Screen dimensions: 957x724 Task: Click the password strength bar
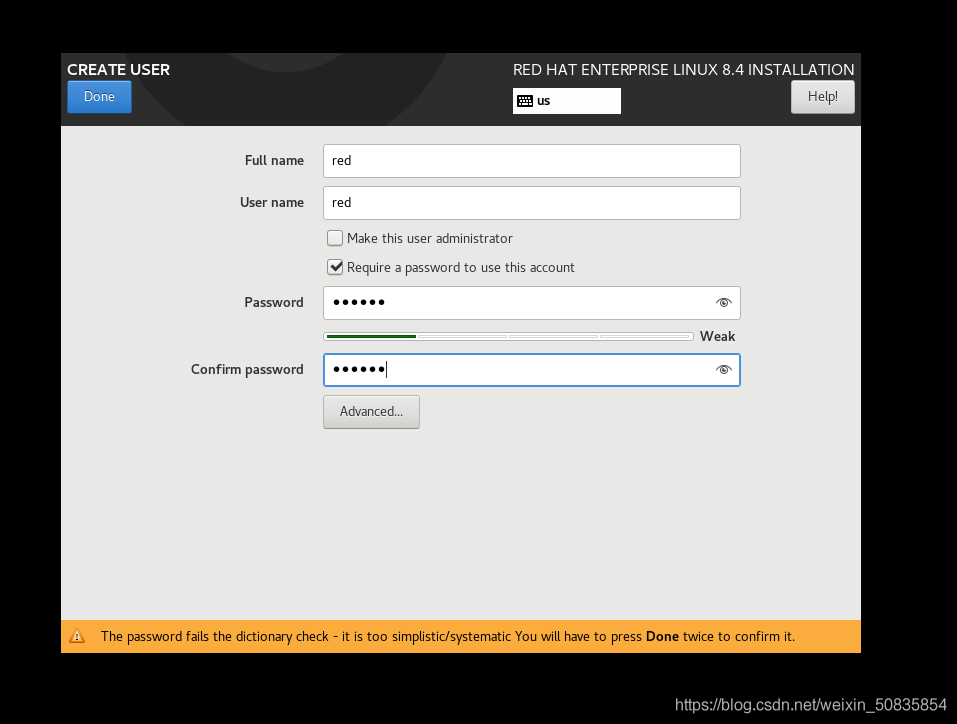508,336
